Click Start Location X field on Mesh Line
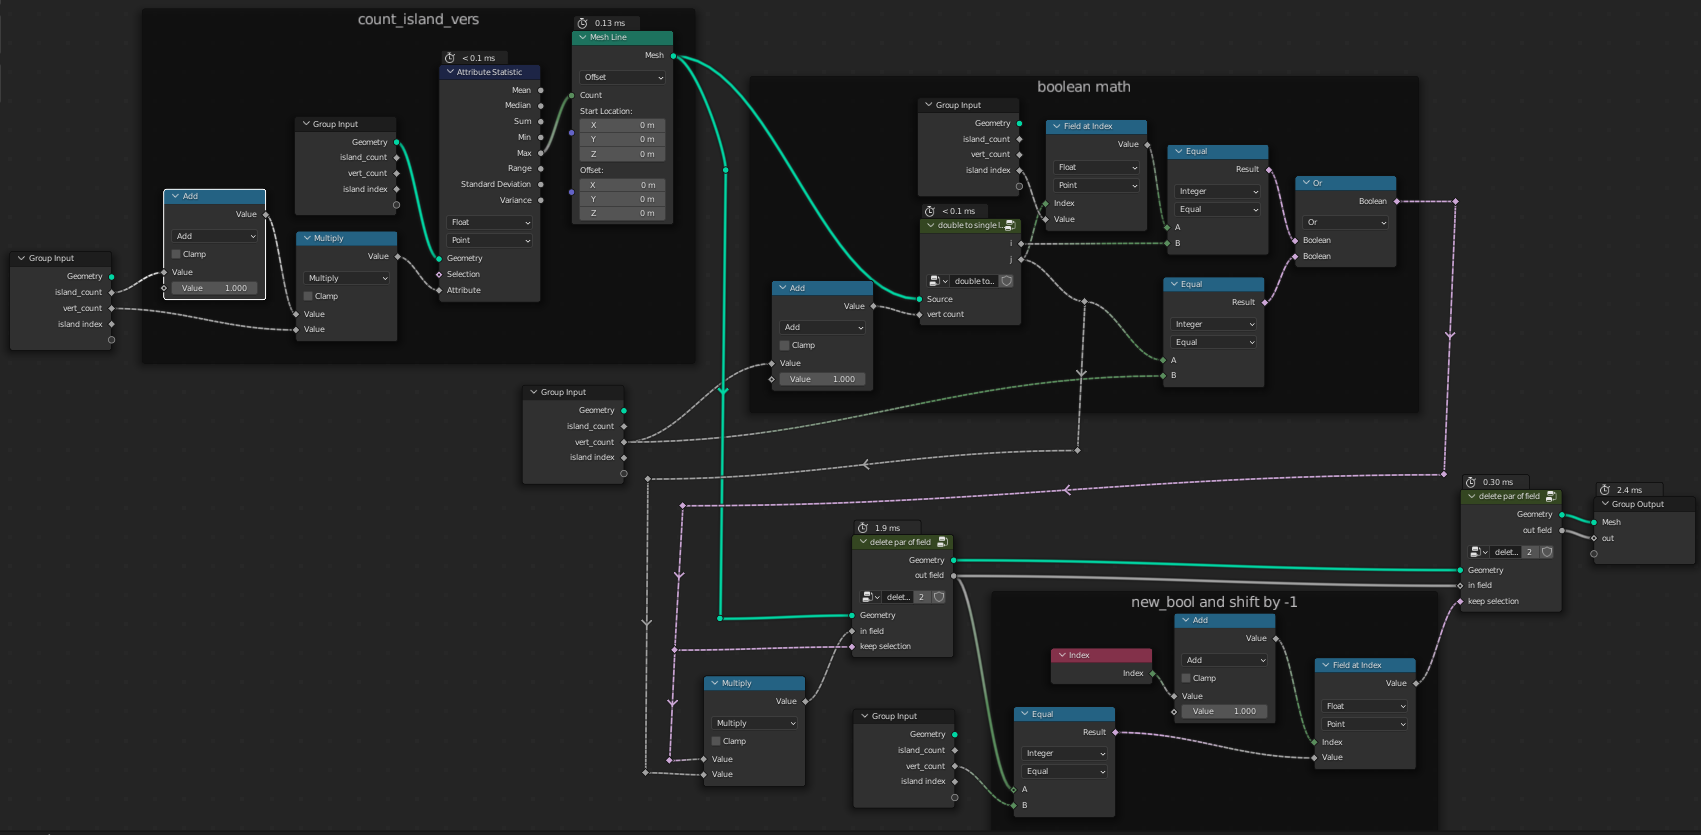This screenshot has width=1701, height=835. (622, 125)
